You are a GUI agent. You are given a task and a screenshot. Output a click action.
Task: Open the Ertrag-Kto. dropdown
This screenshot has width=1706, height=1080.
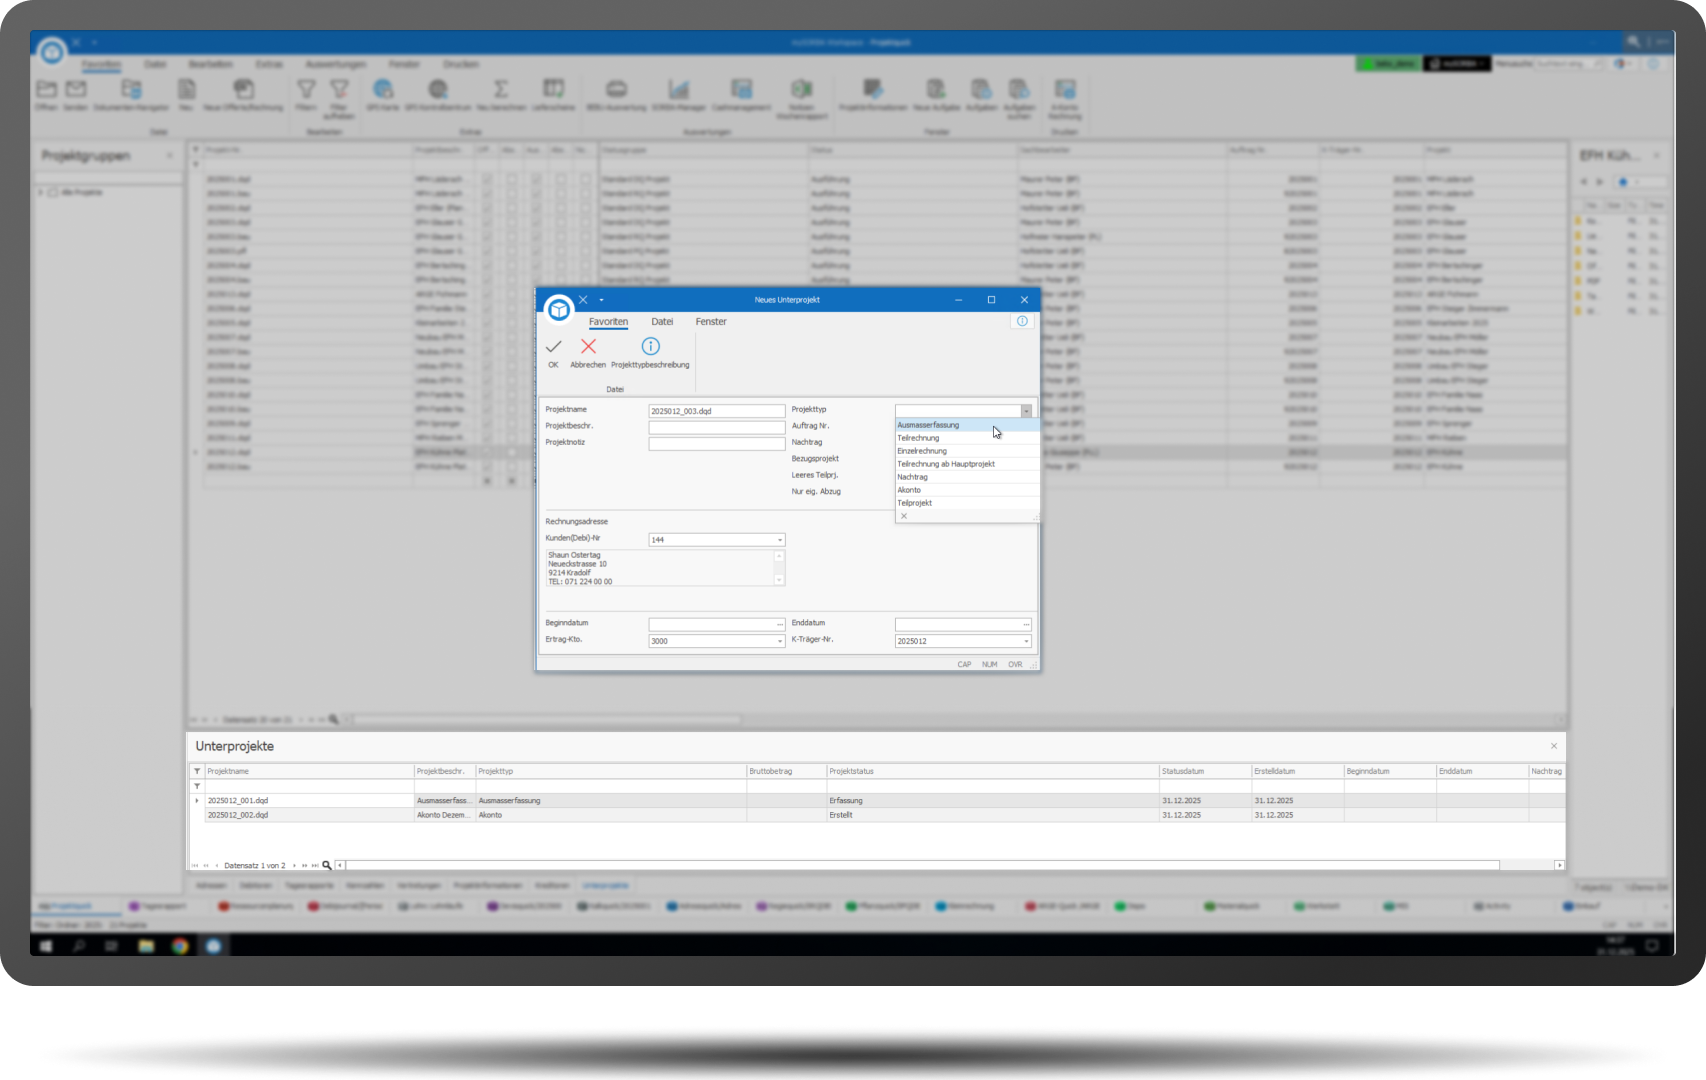[x=780, y=641]
